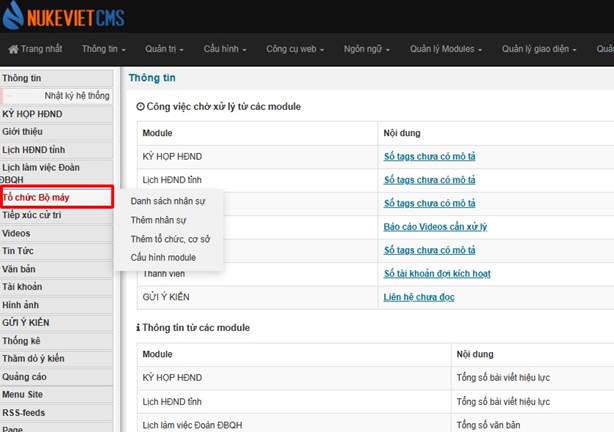Open Công cụ web menu

(x=298, y=49)
